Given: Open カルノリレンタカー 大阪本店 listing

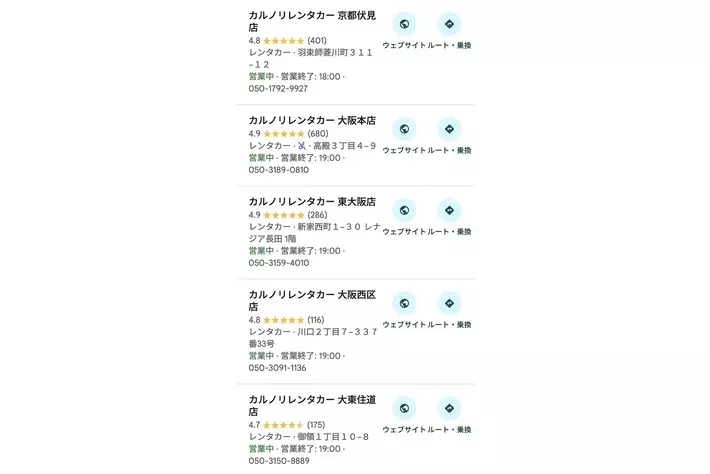Looking at the screenshot, I should [312, 120].
